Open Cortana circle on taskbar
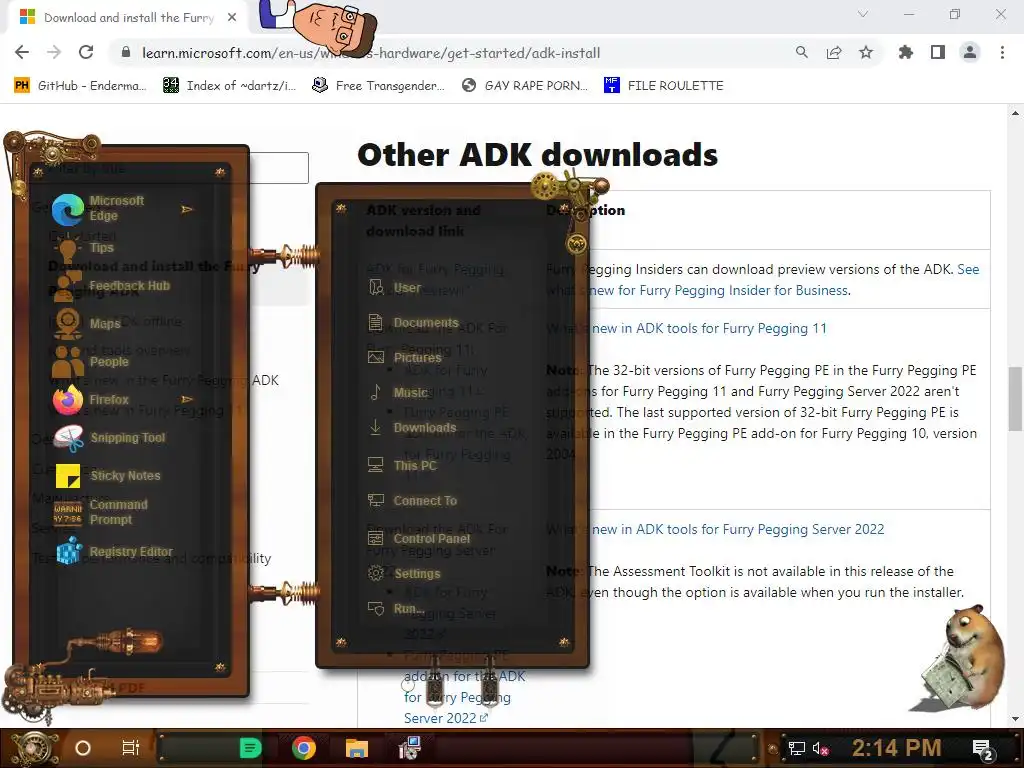The image size is (1024, 768). click(83, 748)
